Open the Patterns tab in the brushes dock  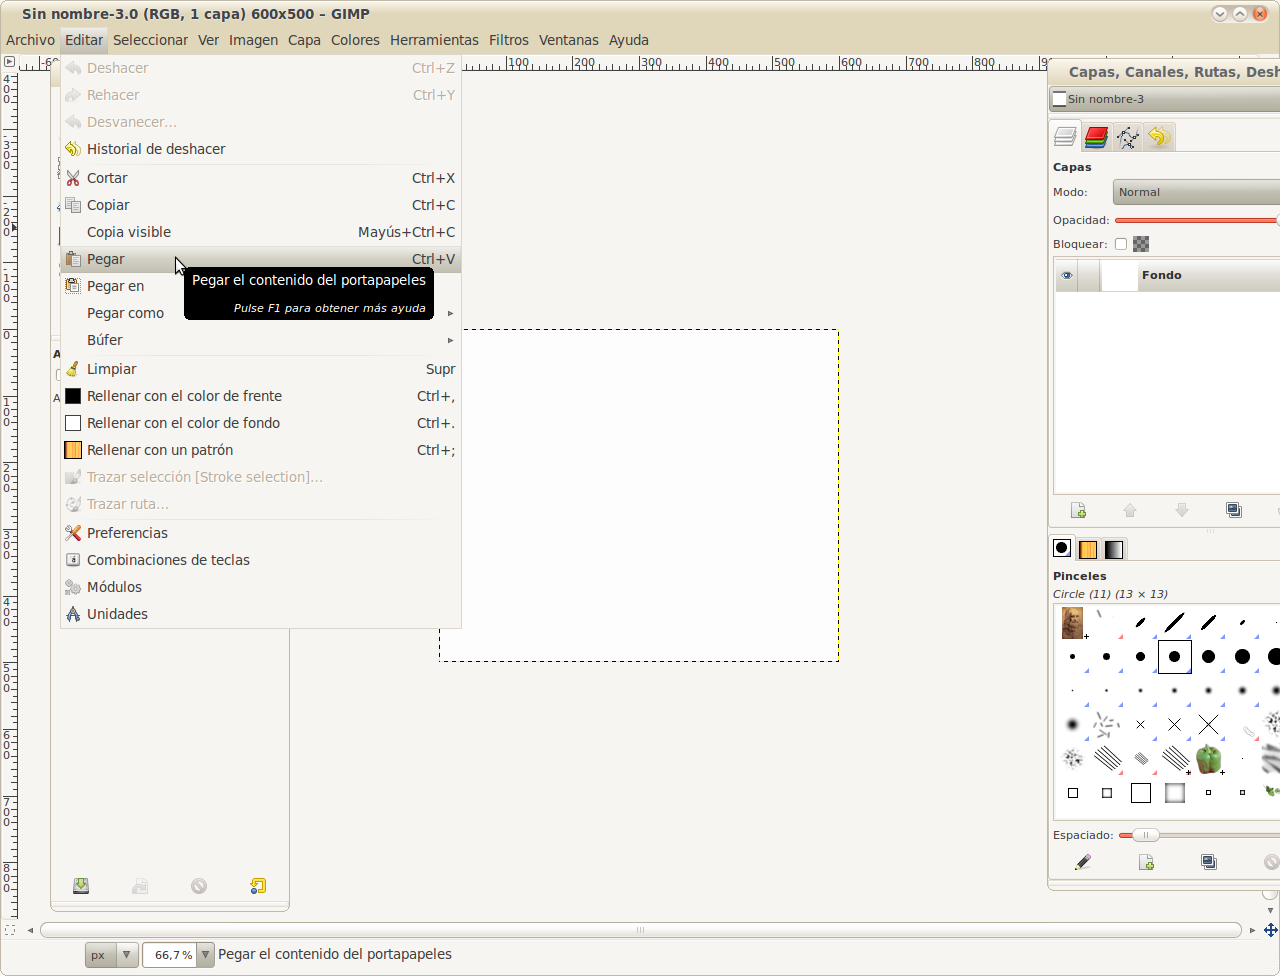coord(1088,548)
